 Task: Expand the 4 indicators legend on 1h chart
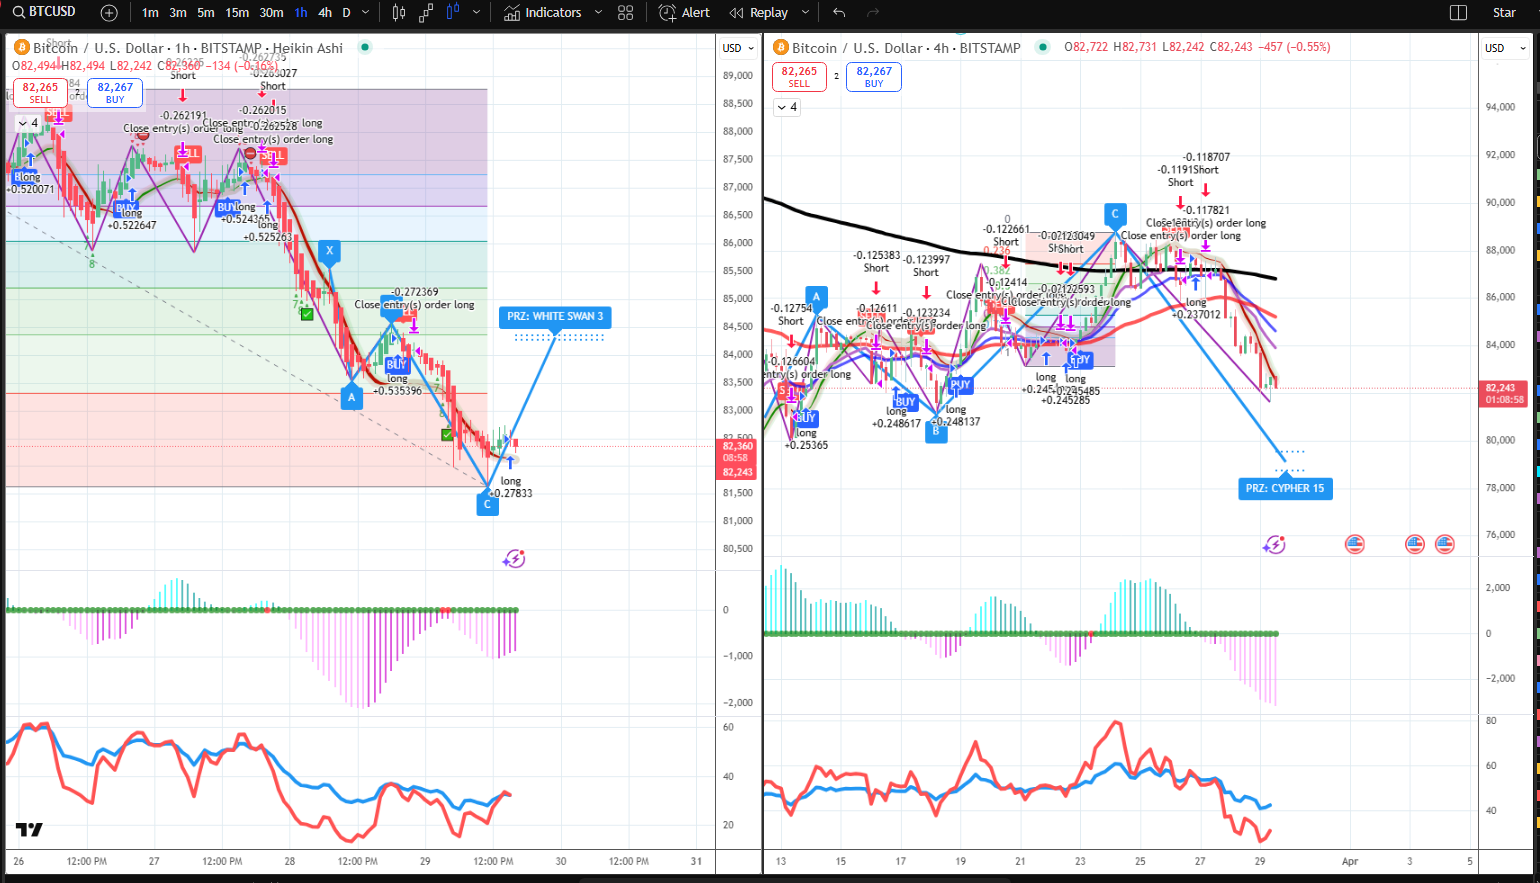pos(28,123)
